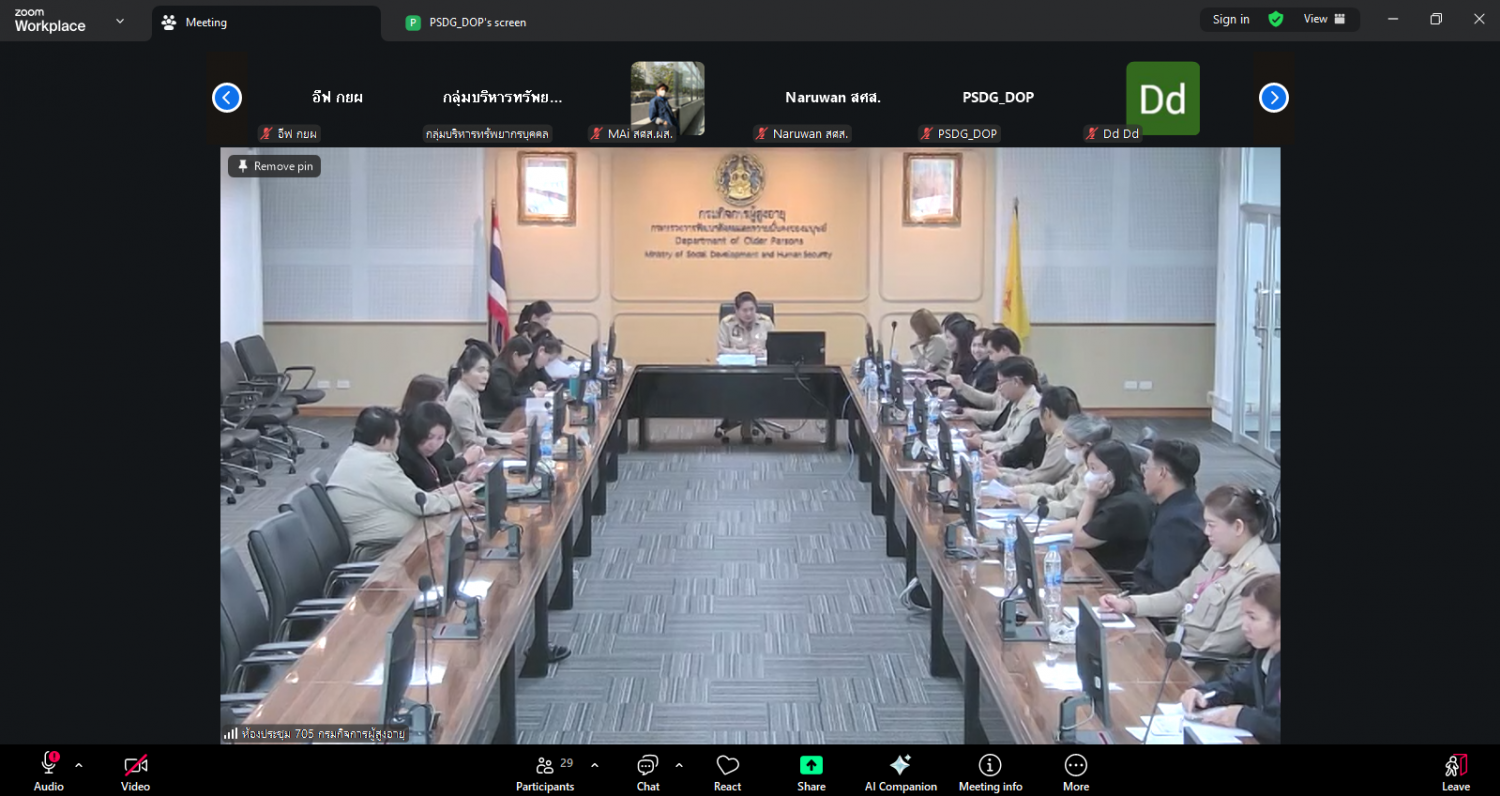Open the Participants panel

coord(545,770)
